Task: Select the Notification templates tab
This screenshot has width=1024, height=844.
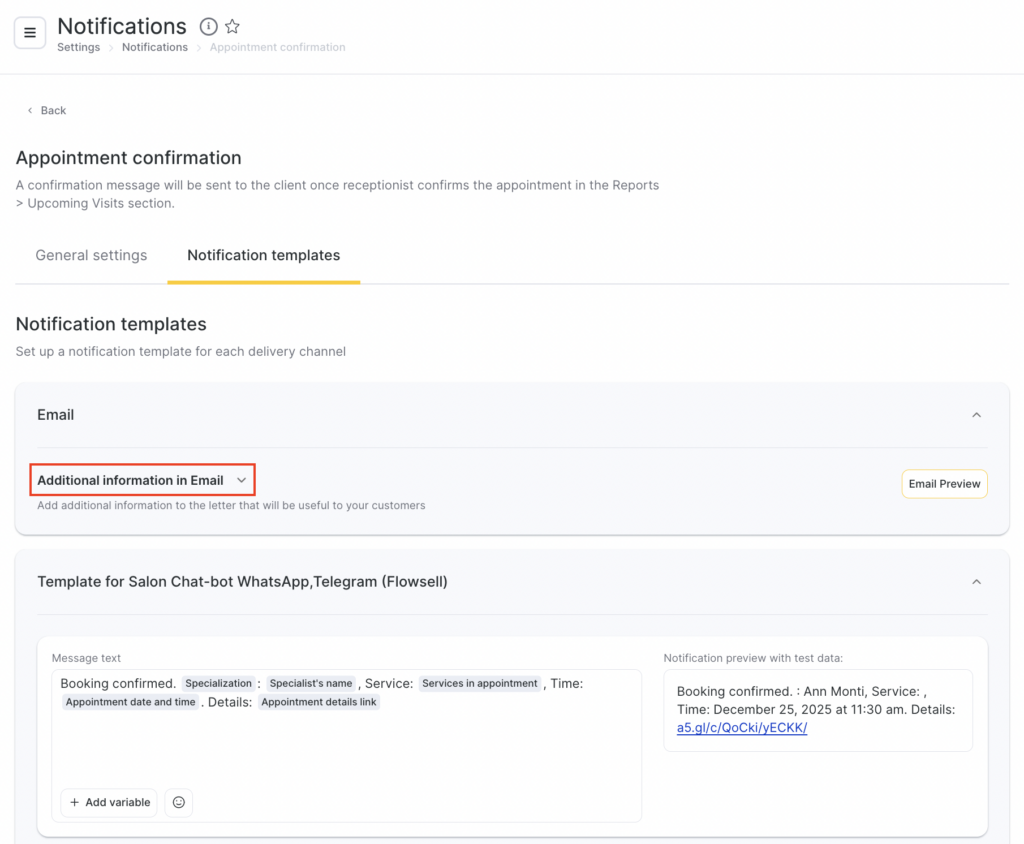Action: [x=263, y=255]
